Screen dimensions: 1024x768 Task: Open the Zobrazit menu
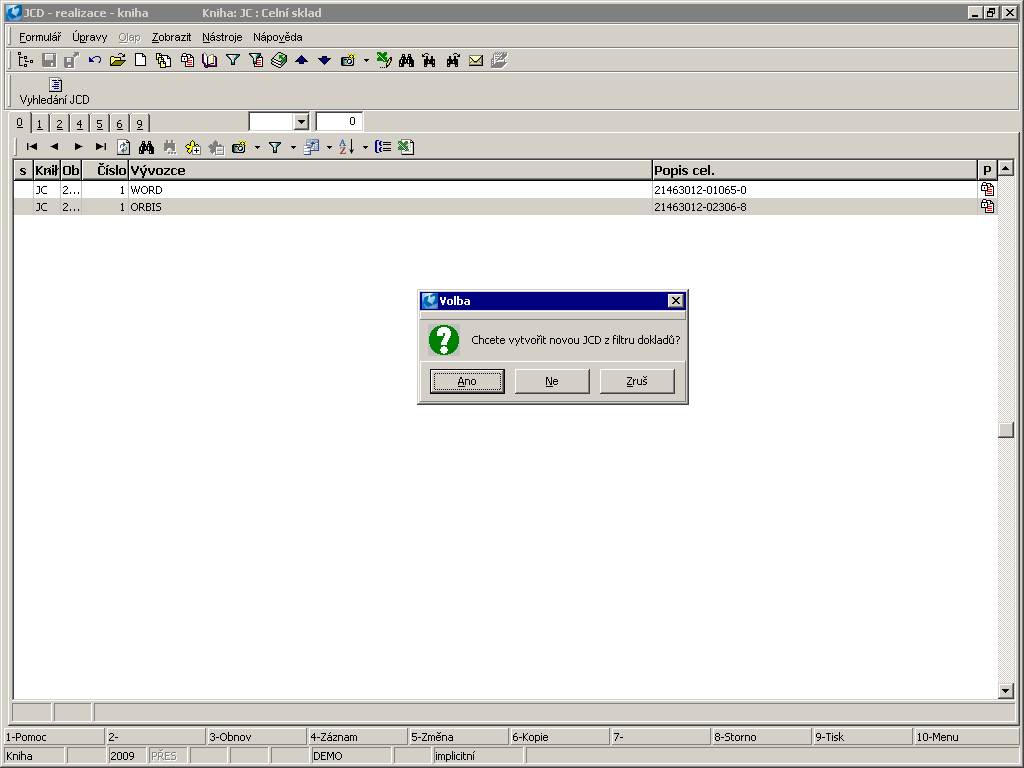coord(171,37)
